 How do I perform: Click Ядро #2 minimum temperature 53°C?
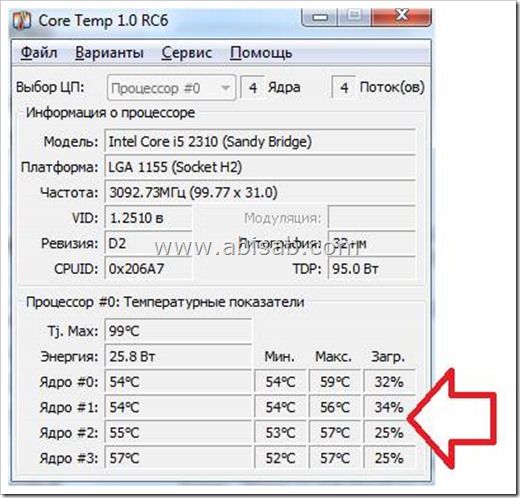pyautogui.click(x=280, y=433)
